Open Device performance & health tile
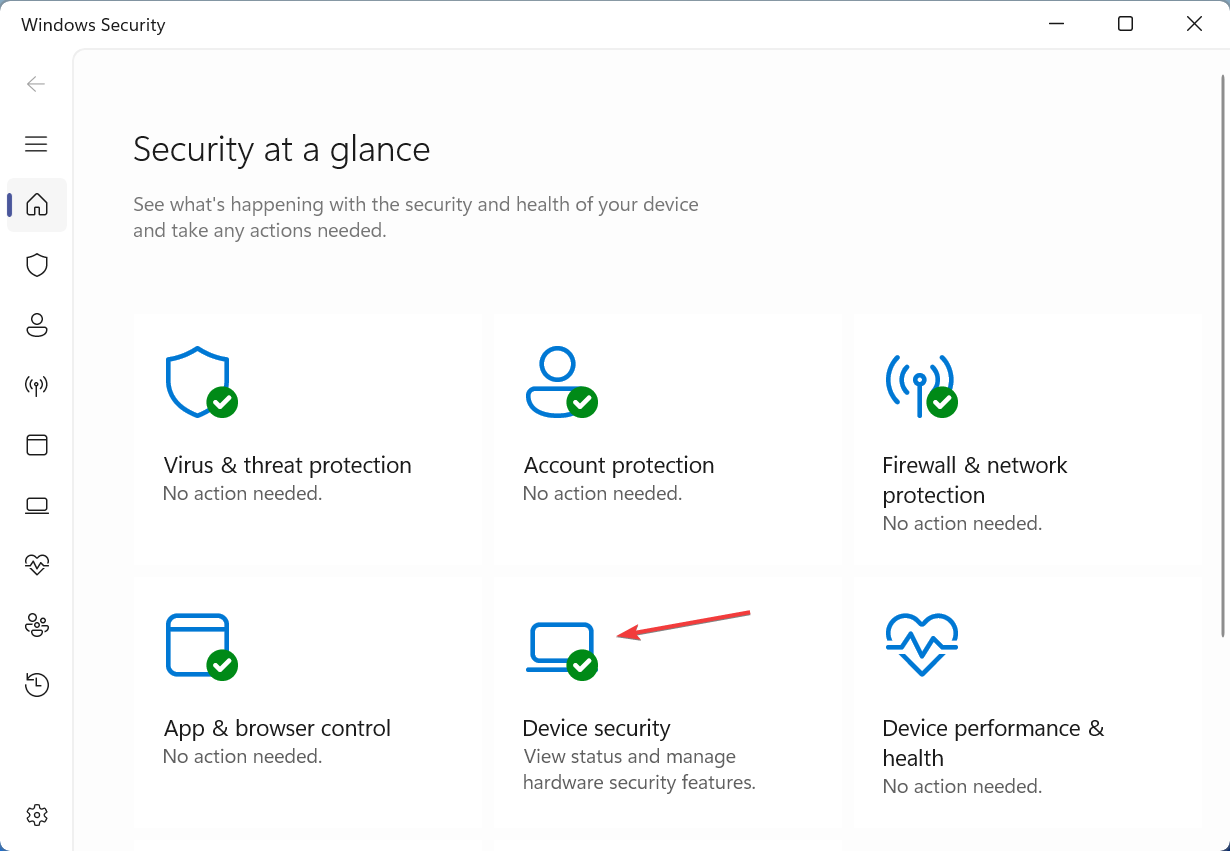 coord(1026,701)
